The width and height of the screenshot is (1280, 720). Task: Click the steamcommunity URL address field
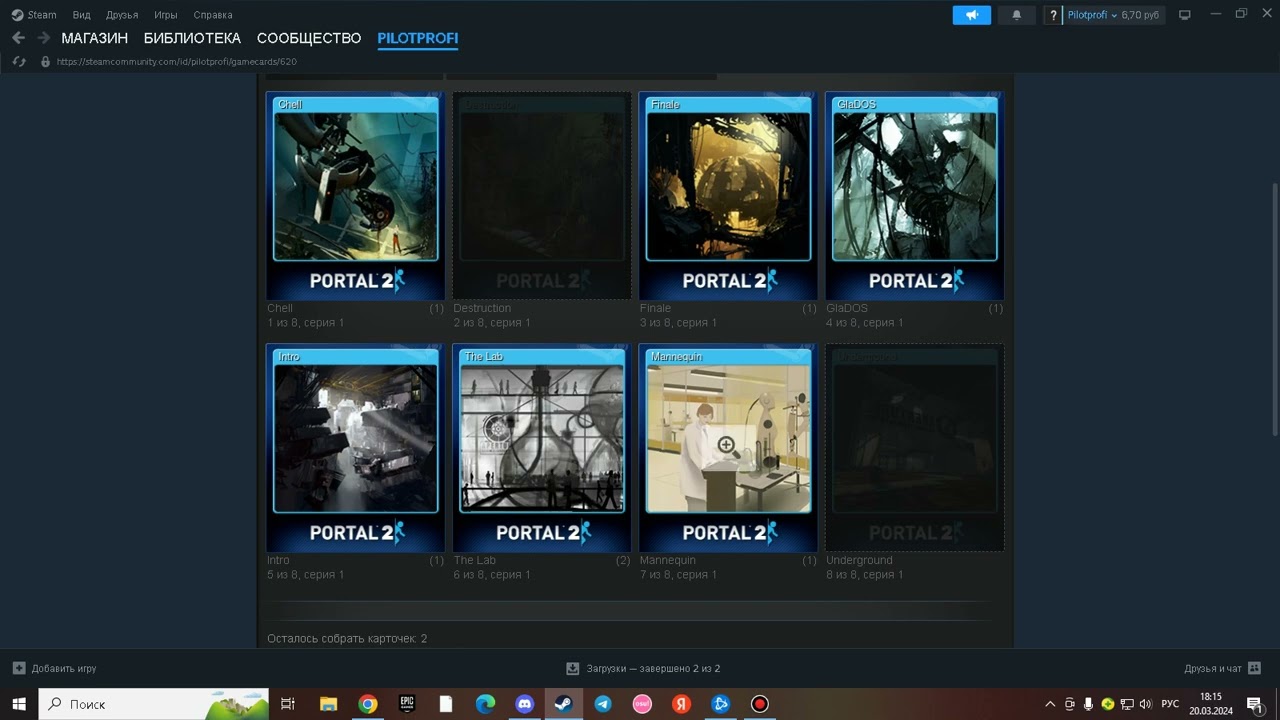177,61
